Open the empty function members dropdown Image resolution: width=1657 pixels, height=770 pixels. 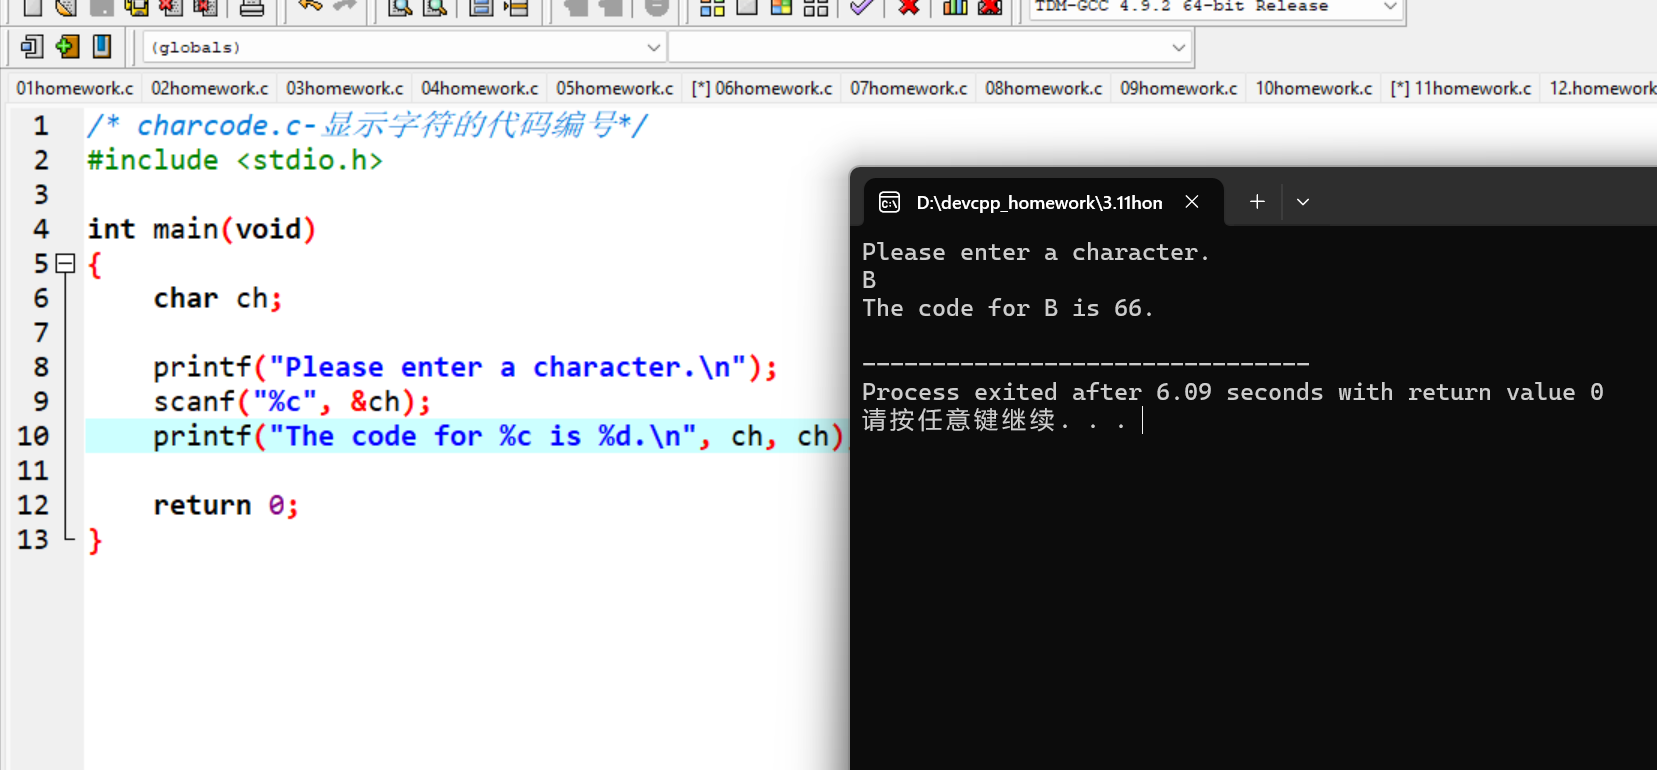pyautogui.click(x=930, y=47)
